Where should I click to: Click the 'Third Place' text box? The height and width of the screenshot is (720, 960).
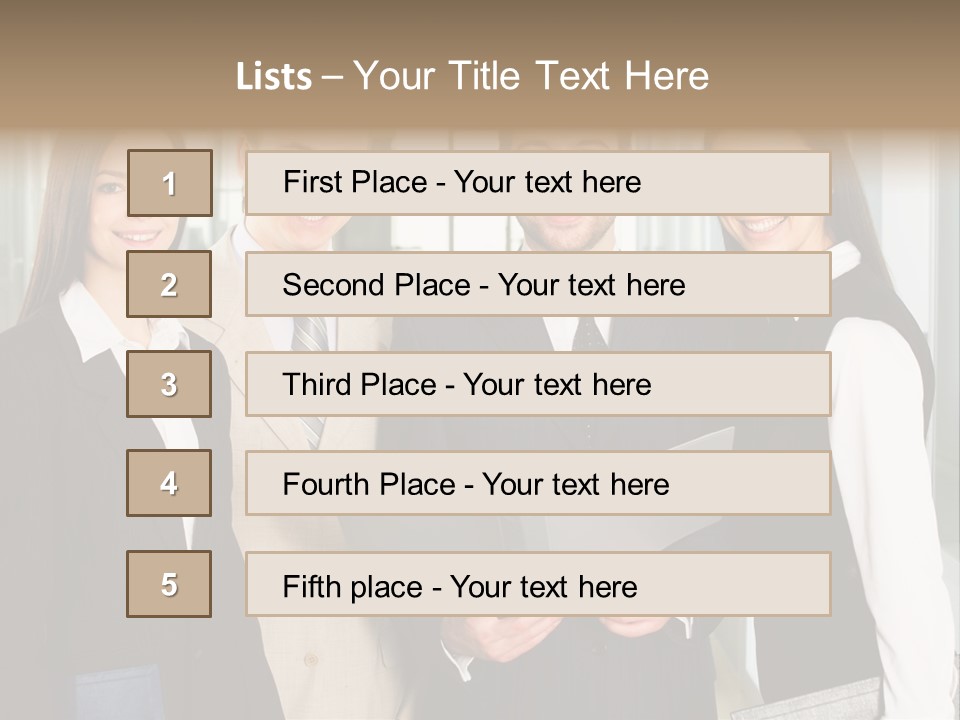tap(538, 384)
